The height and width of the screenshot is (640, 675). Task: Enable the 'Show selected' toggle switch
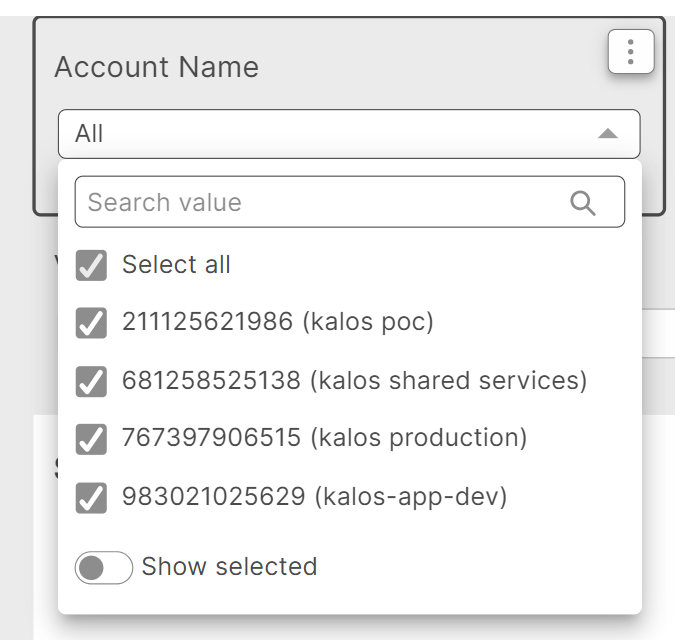coord(103,568)
